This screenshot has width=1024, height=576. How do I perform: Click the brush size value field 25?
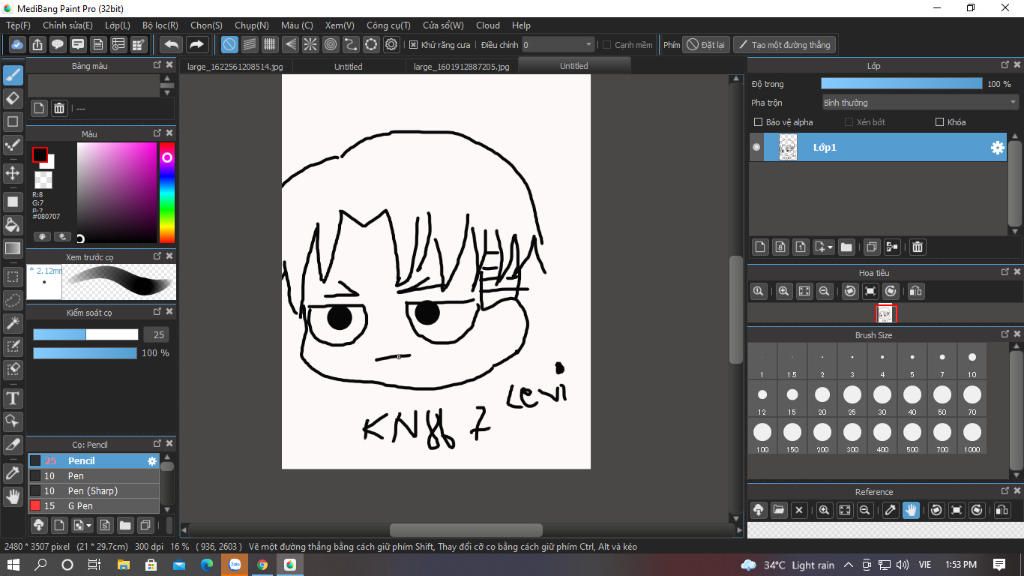(x=158, y=335)
